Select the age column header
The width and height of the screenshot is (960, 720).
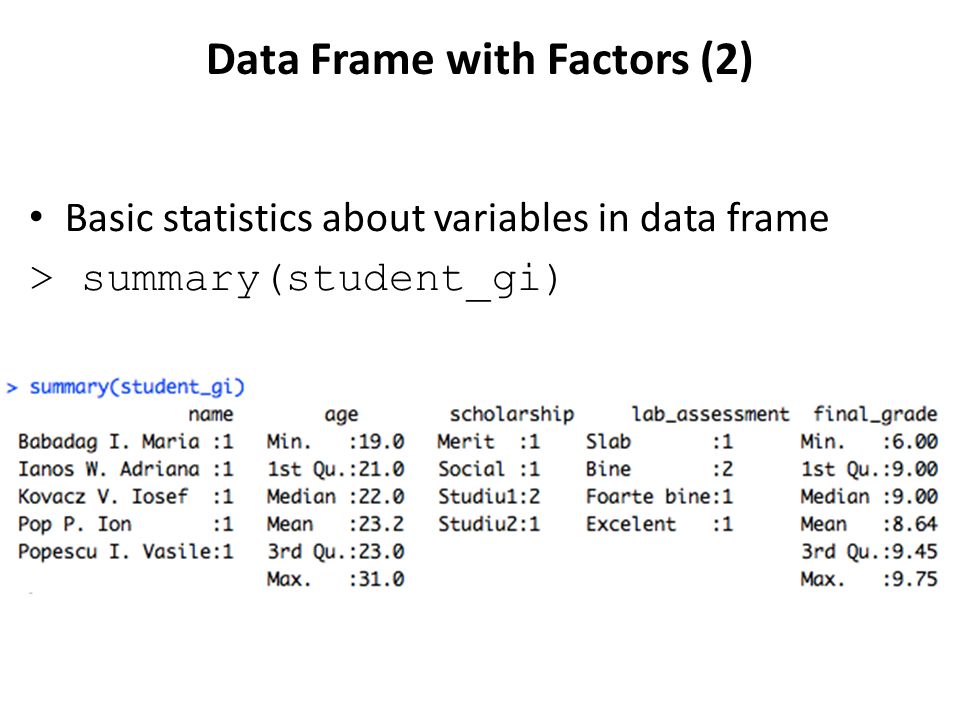pyautogui.click(x=341, y=416)
